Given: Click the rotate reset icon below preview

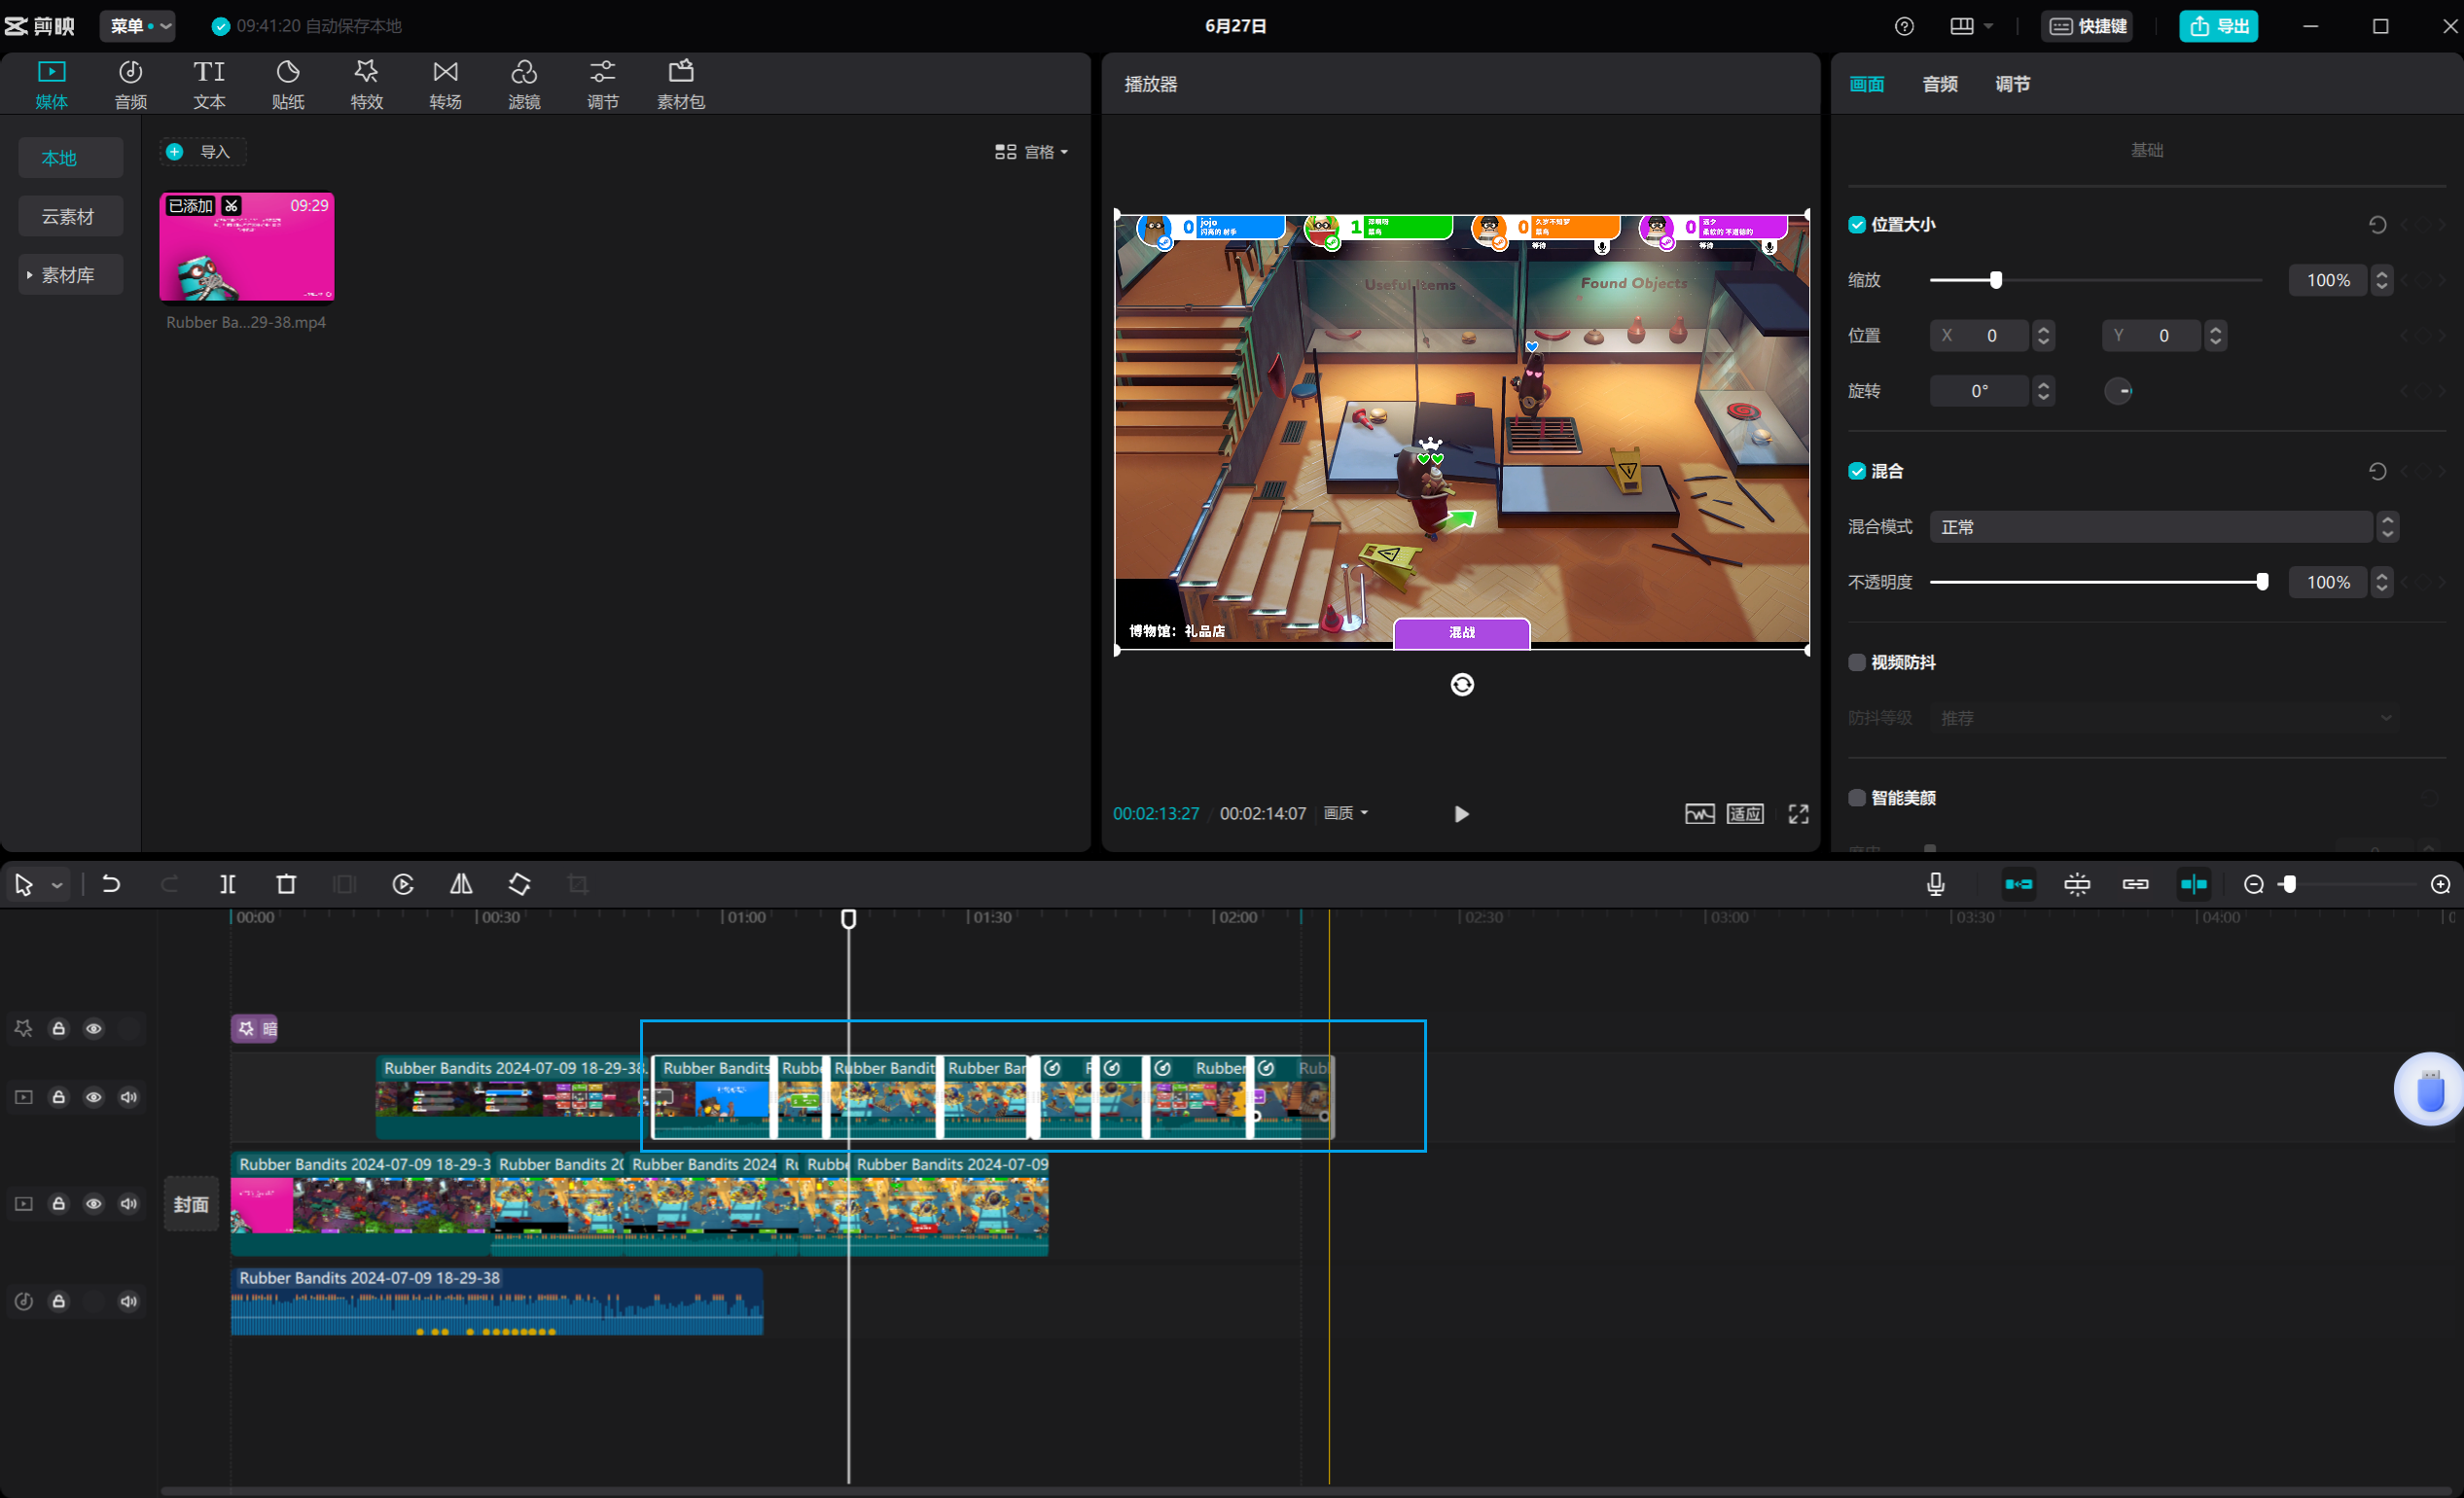Looking at the screenshot, I should [x=1462, y=684].
